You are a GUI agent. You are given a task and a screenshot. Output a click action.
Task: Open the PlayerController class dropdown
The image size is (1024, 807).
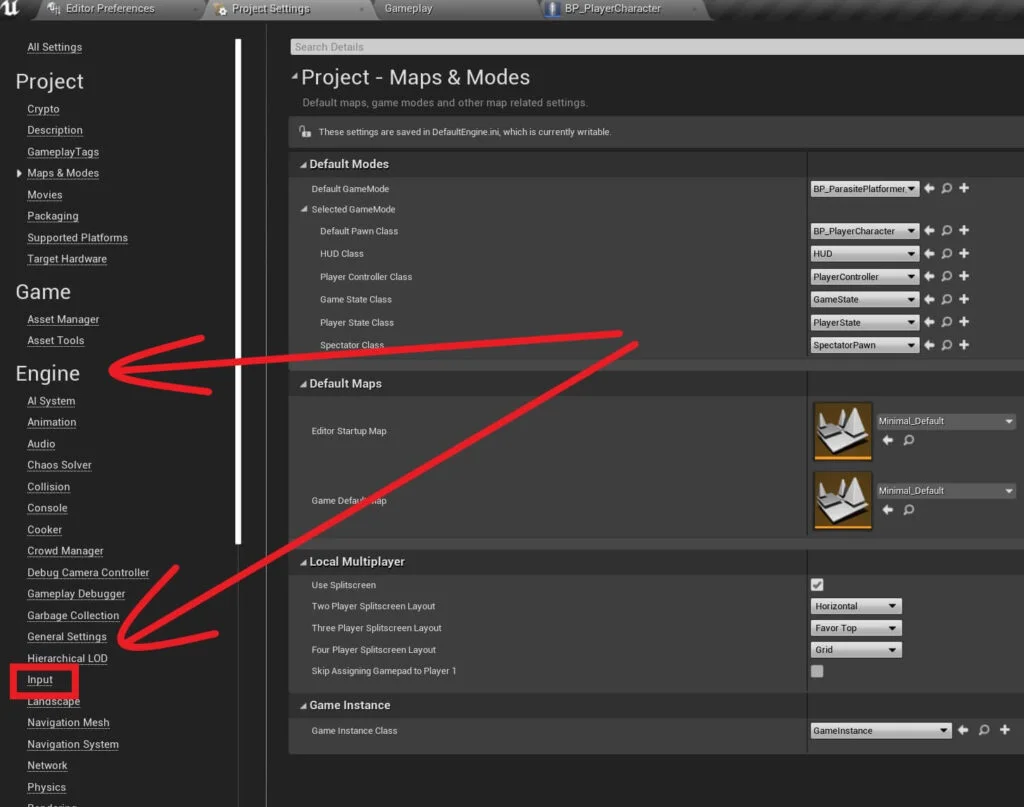tap(865, 277)
